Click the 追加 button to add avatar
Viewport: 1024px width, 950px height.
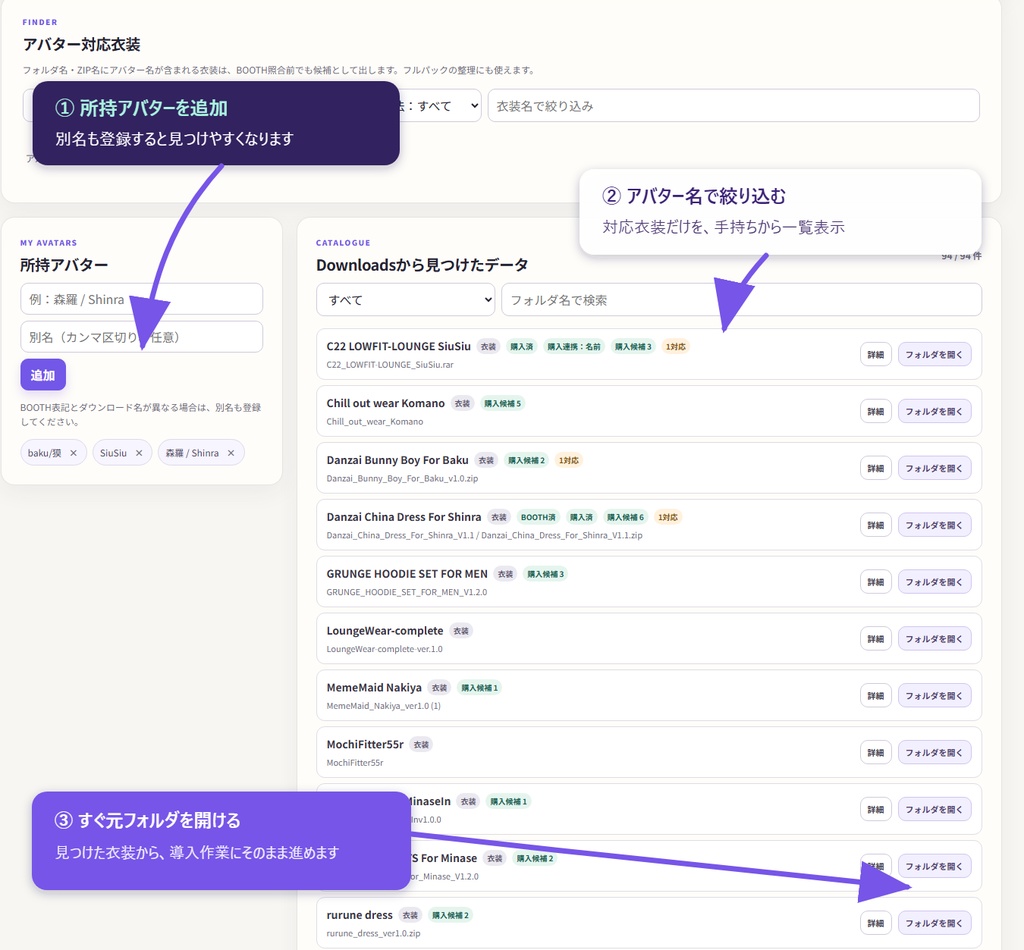(x=43, y=375)
